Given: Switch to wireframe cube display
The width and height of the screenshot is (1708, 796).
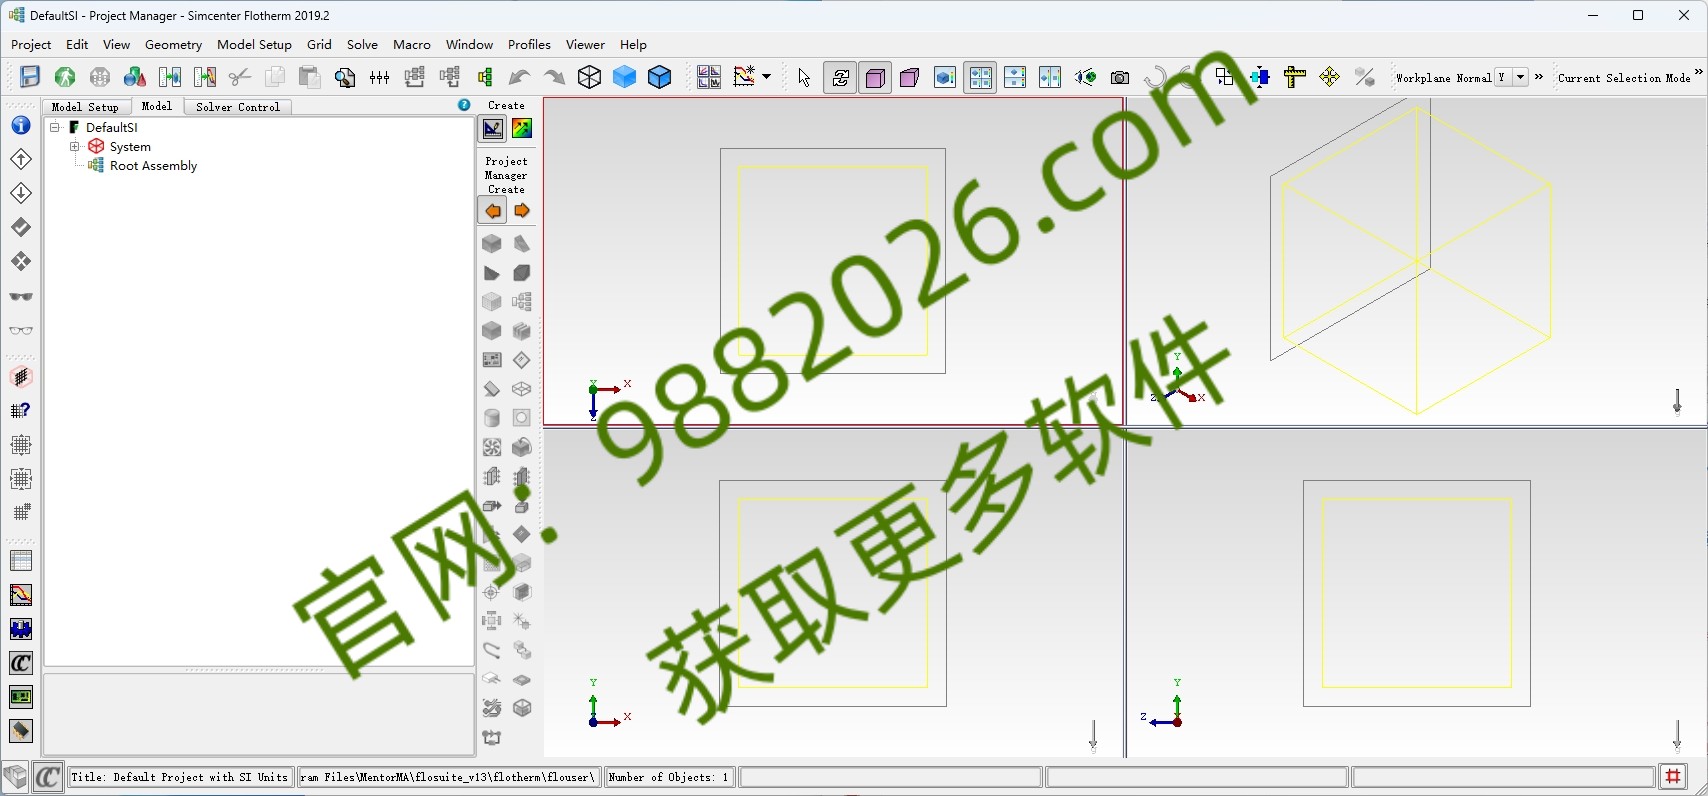Looking at the screenshot, I should pyautogui.click(x=590, y=77).
